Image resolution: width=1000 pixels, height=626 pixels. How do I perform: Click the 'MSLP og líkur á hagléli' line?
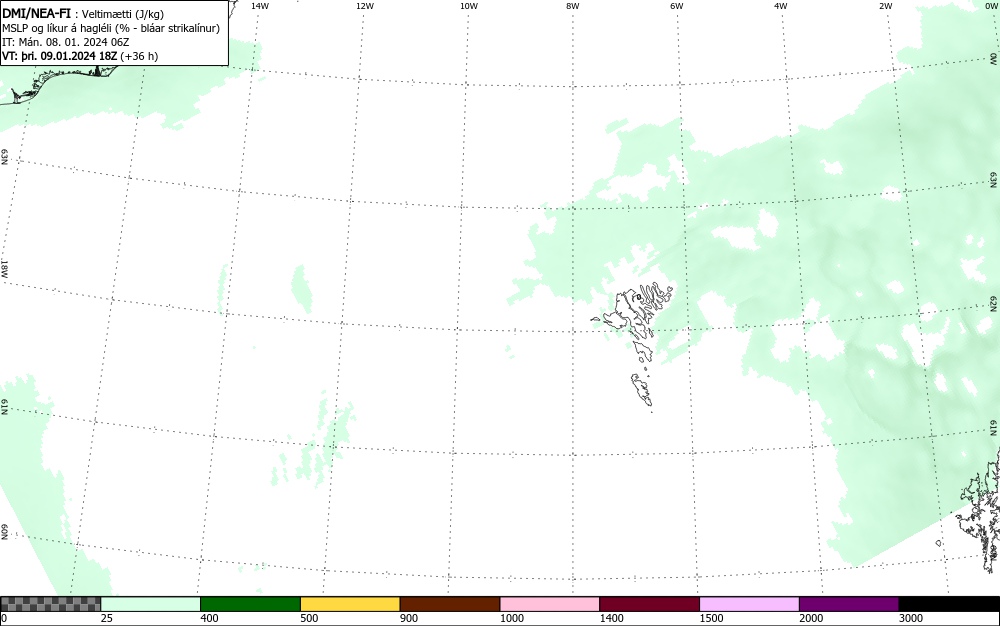[x=111, y=28]
